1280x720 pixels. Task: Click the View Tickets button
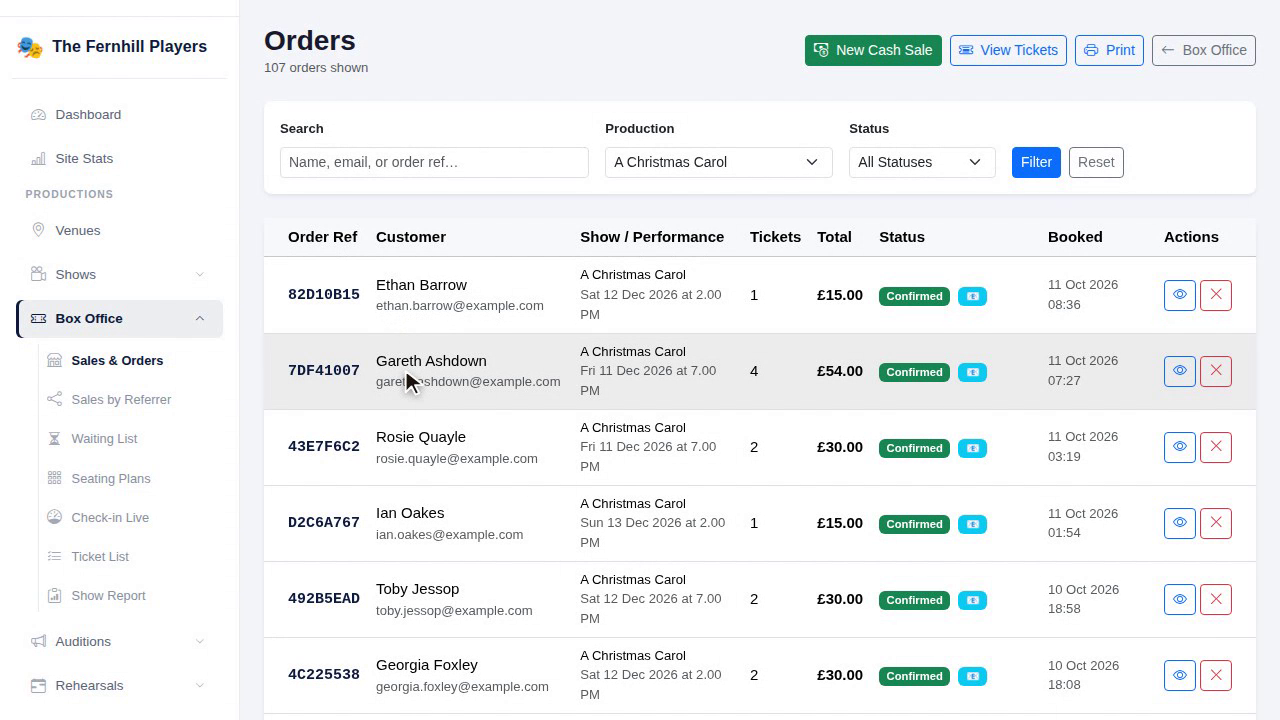click(1009, 50)
